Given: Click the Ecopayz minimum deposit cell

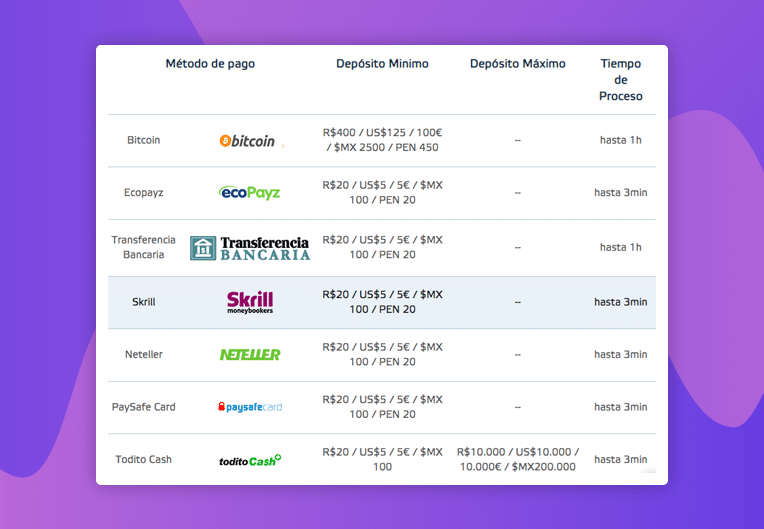Looking at the screenshot, I should click(382, 192).
